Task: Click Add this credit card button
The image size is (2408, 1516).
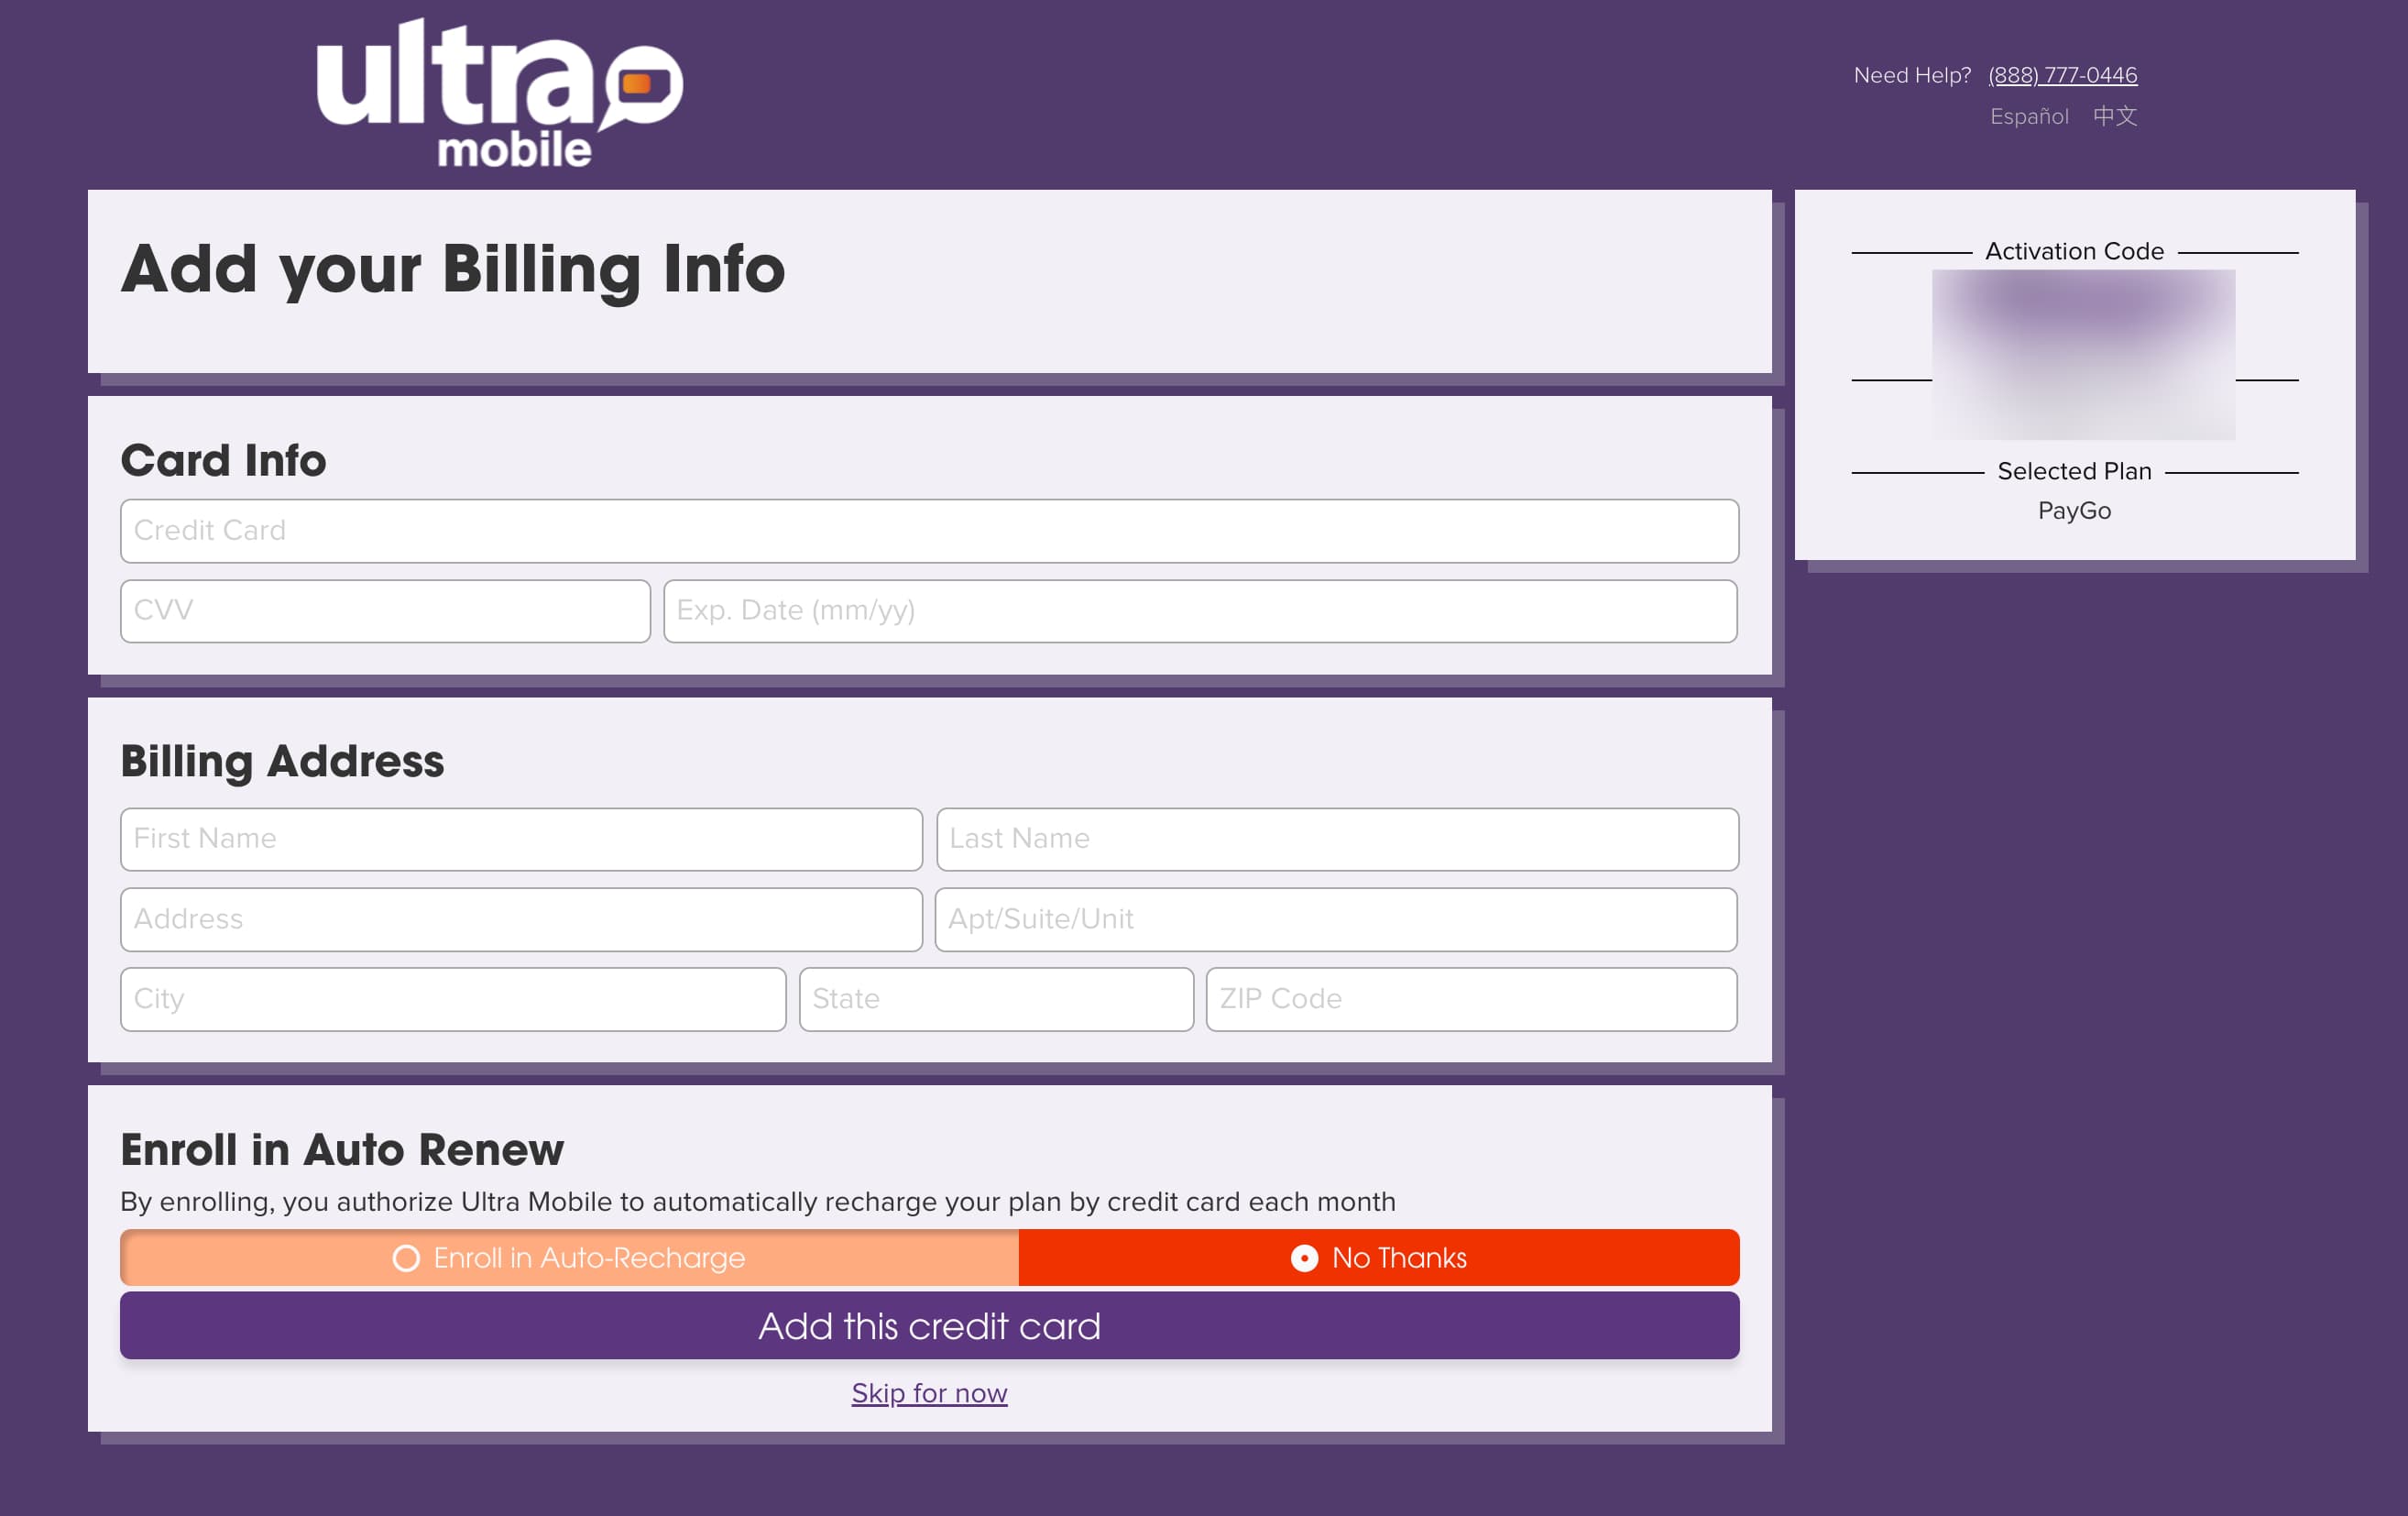Action: [929, 1325]
